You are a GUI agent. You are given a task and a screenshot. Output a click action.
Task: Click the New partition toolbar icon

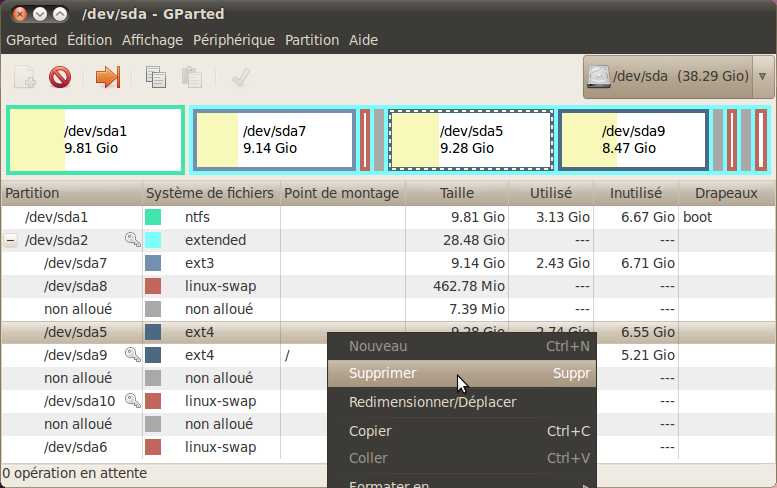tap(25, 77)
